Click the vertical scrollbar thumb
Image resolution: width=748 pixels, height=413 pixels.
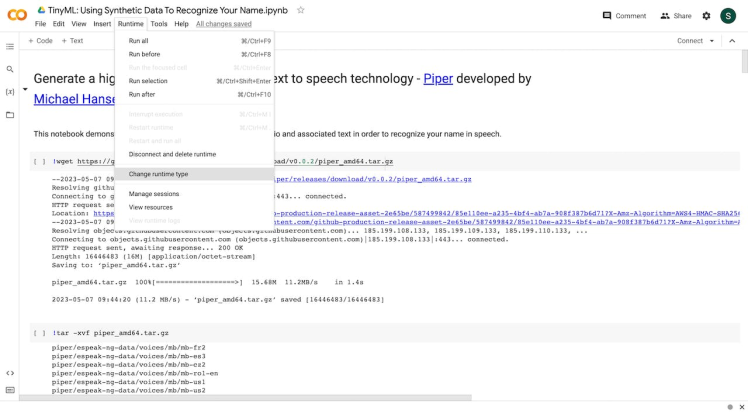coord(744,61)
